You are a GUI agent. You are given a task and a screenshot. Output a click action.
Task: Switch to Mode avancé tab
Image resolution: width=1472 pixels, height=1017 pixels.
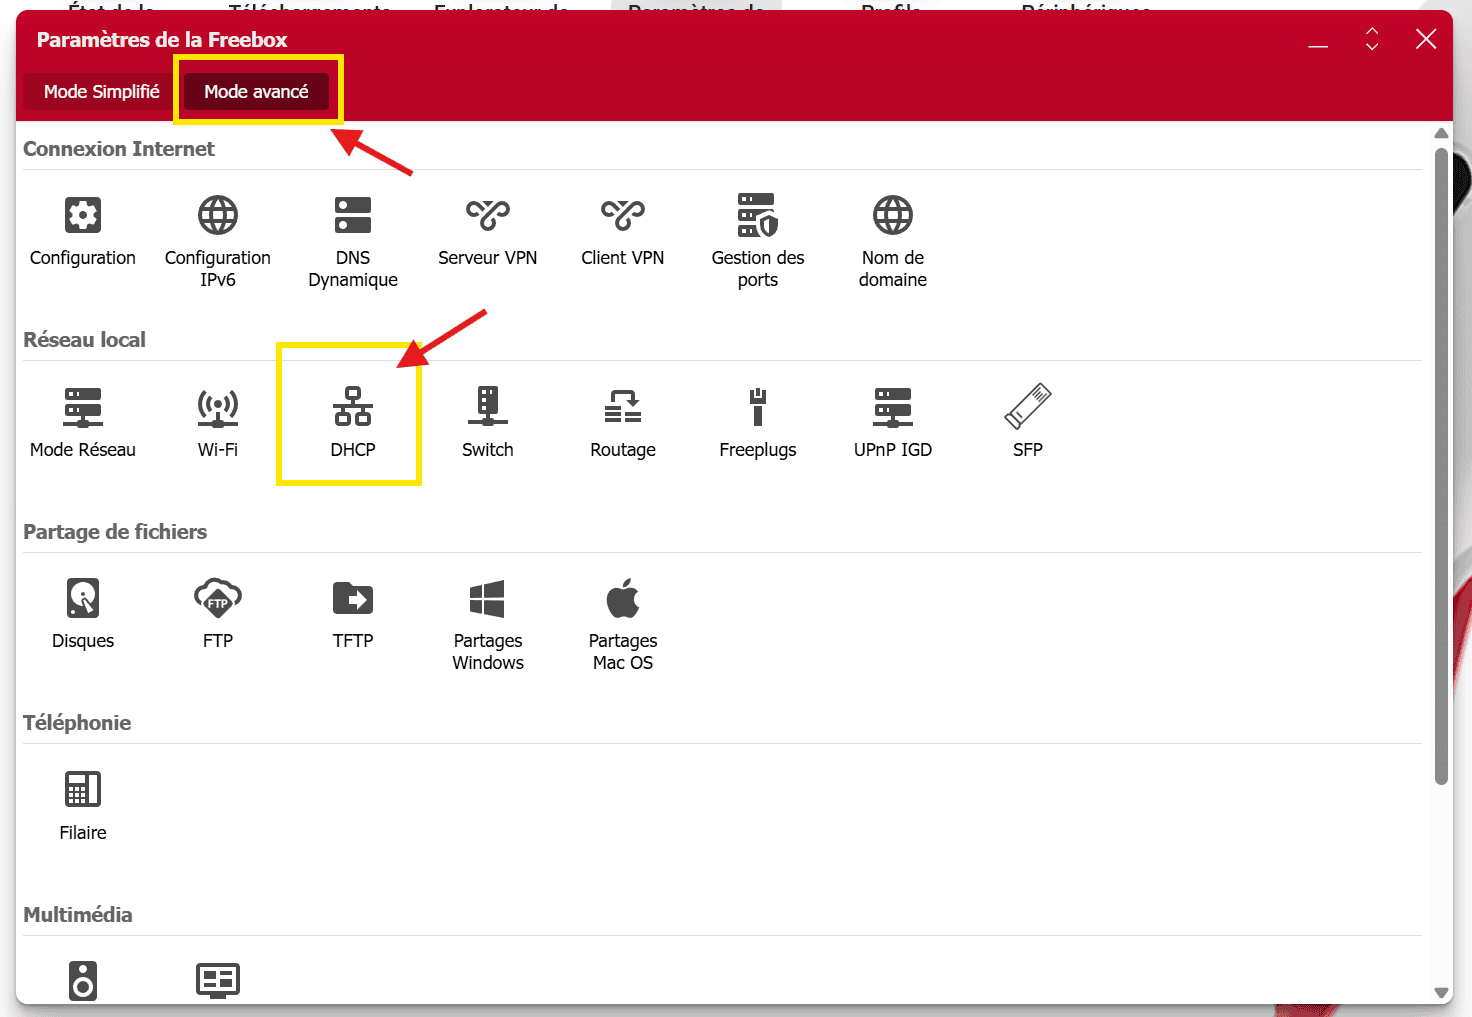pyautogui.click(x=256, y=91)
